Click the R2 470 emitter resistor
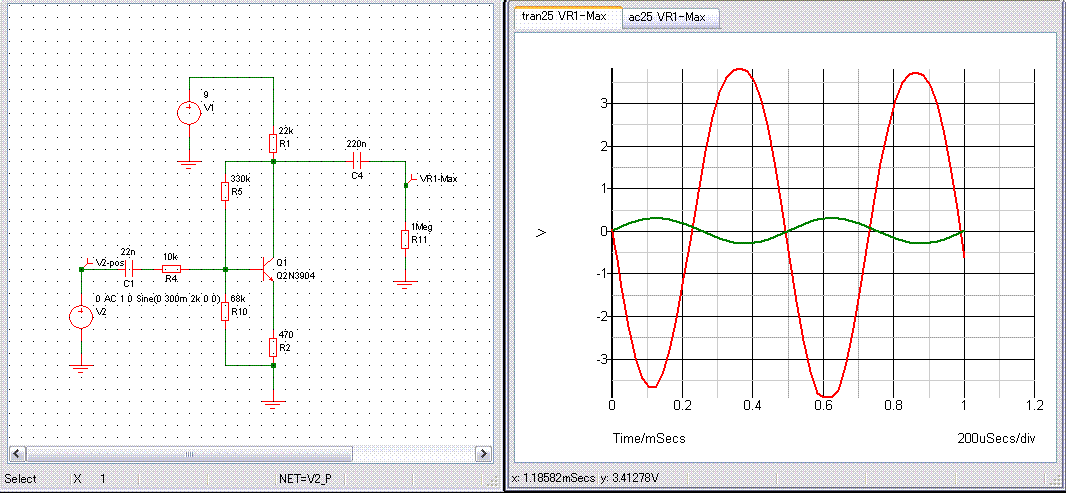Image resolution: width=1066 pixels, height=493 pixels. click(273, 347)
